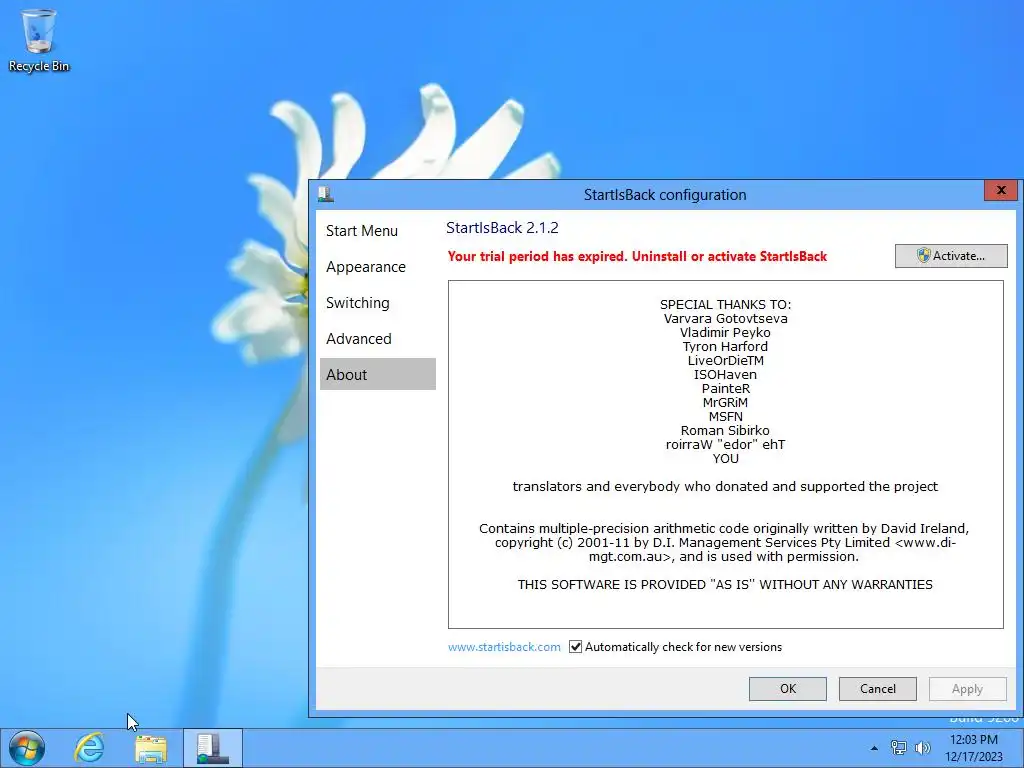Viewport: 1024px width, 768px height.
Task: Click the Activate... button
Action: pos(951,256)
